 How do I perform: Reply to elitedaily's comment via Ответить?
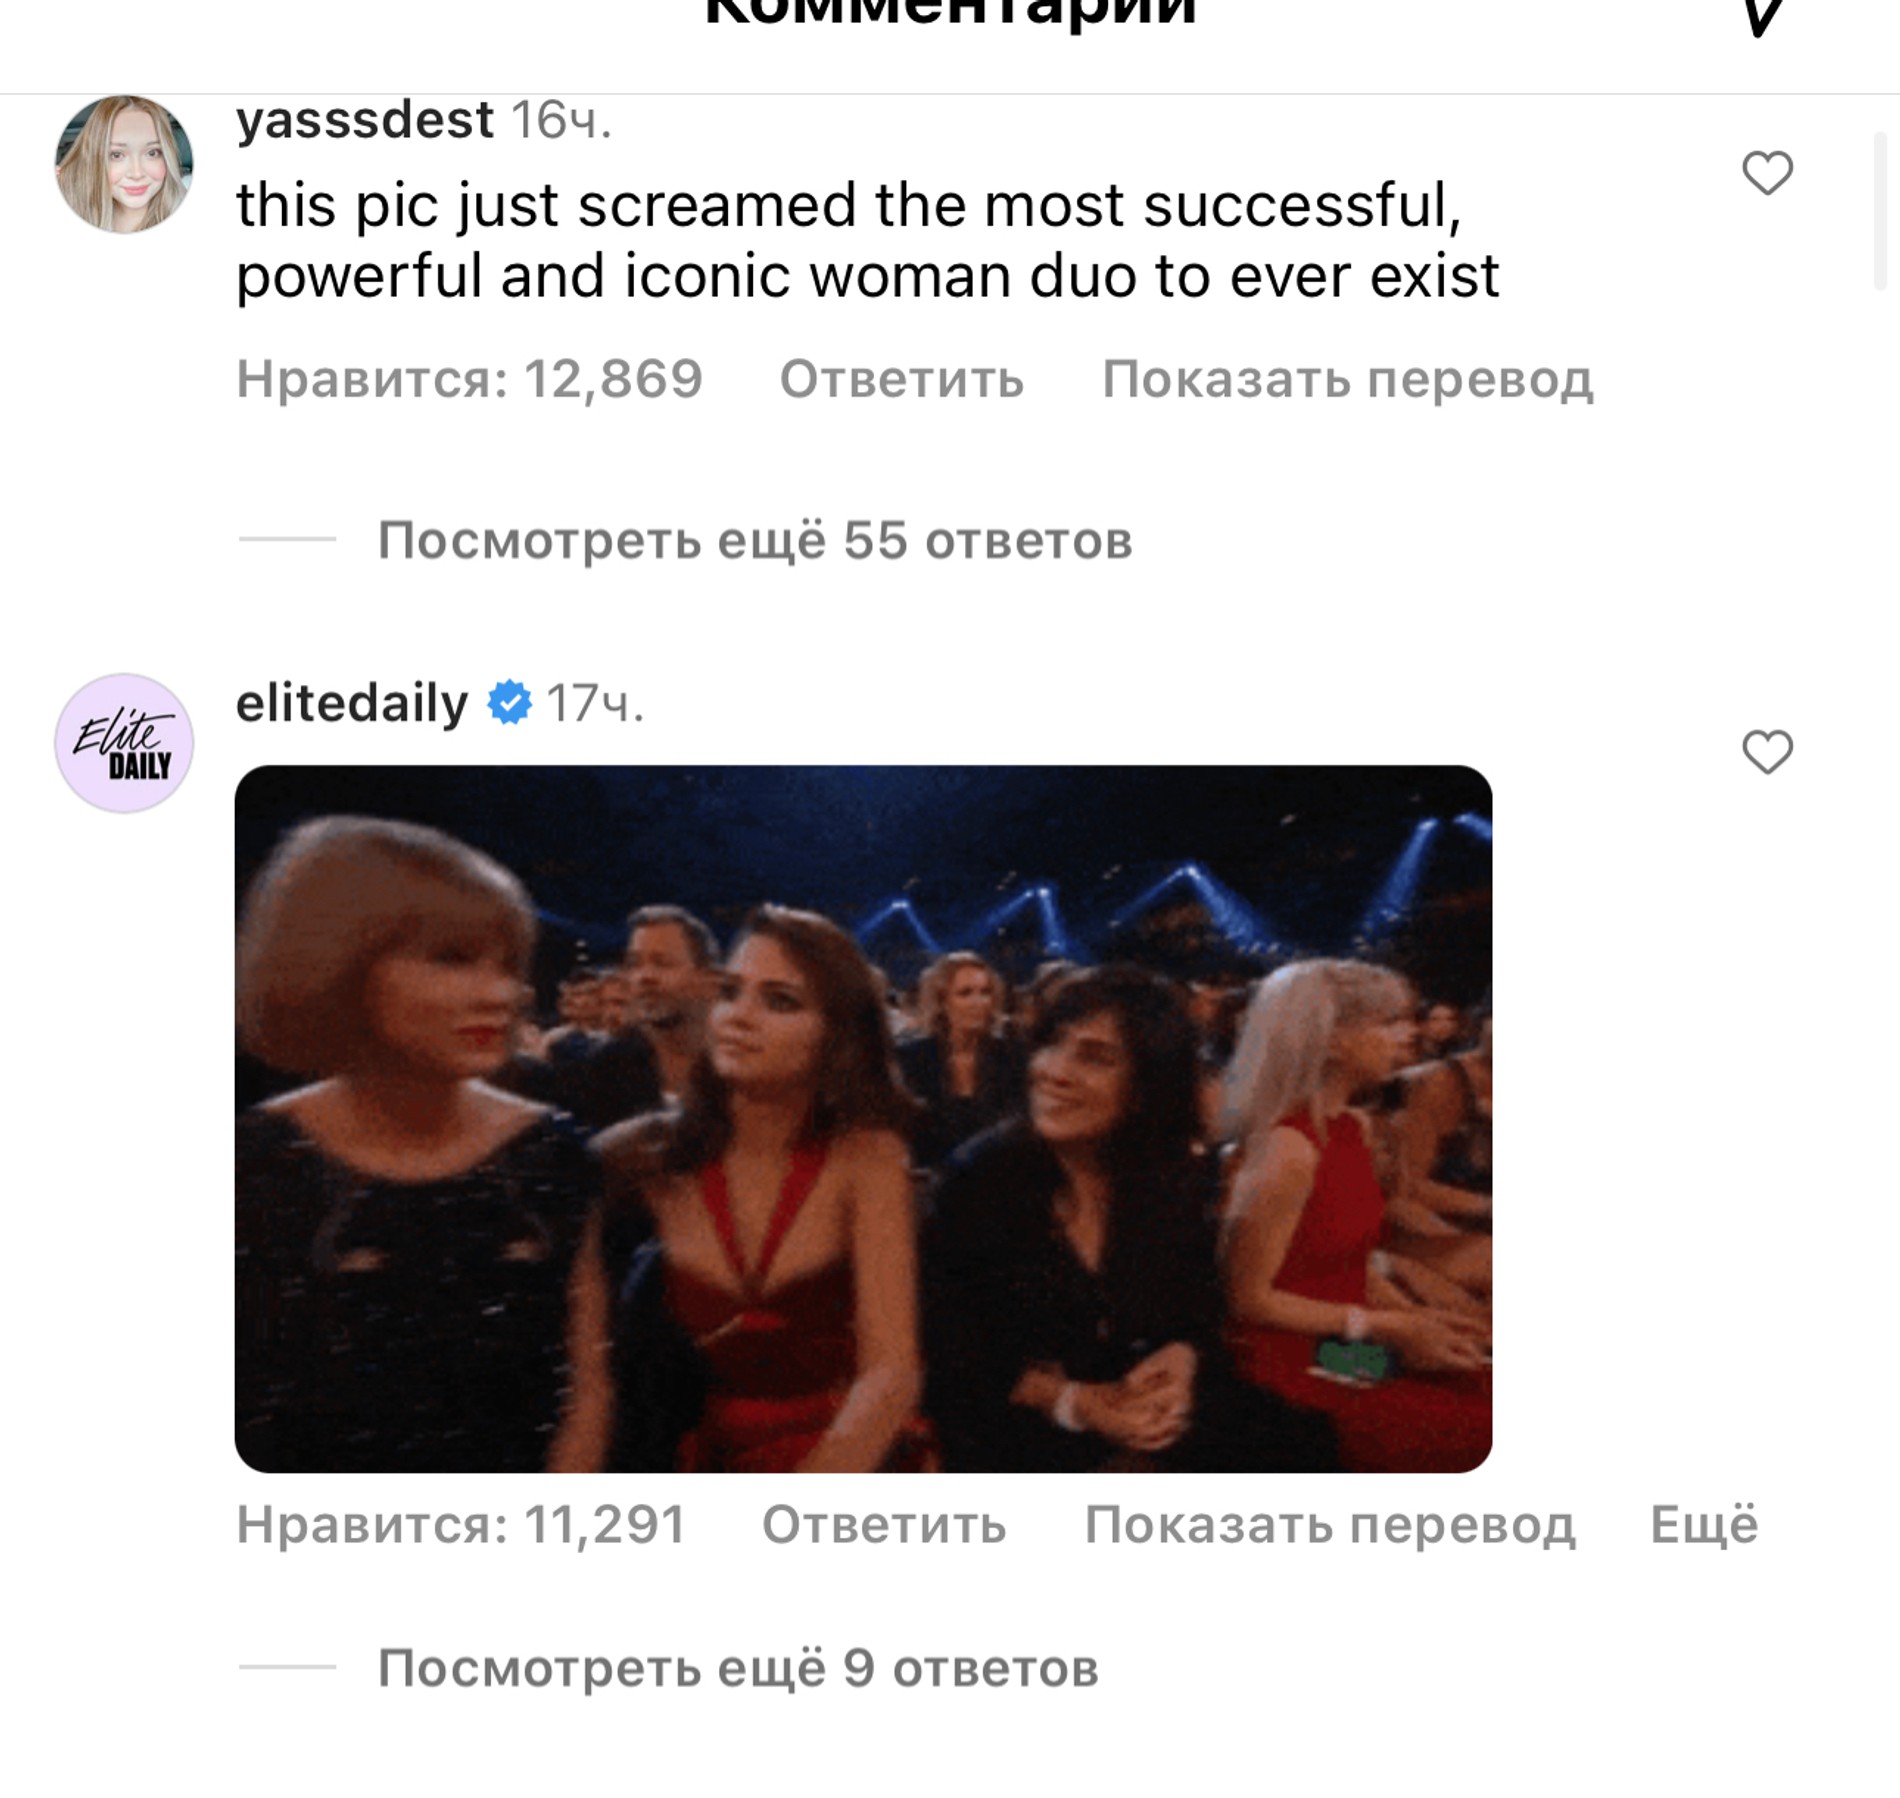tap(884, 1525)
